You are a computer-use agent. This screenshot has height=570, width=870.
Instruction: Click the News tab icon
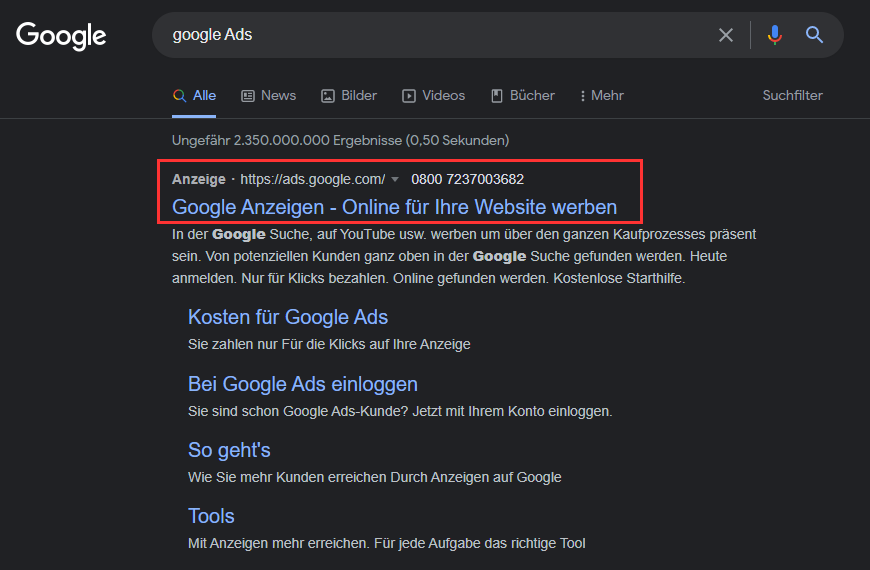coord(247,96)
